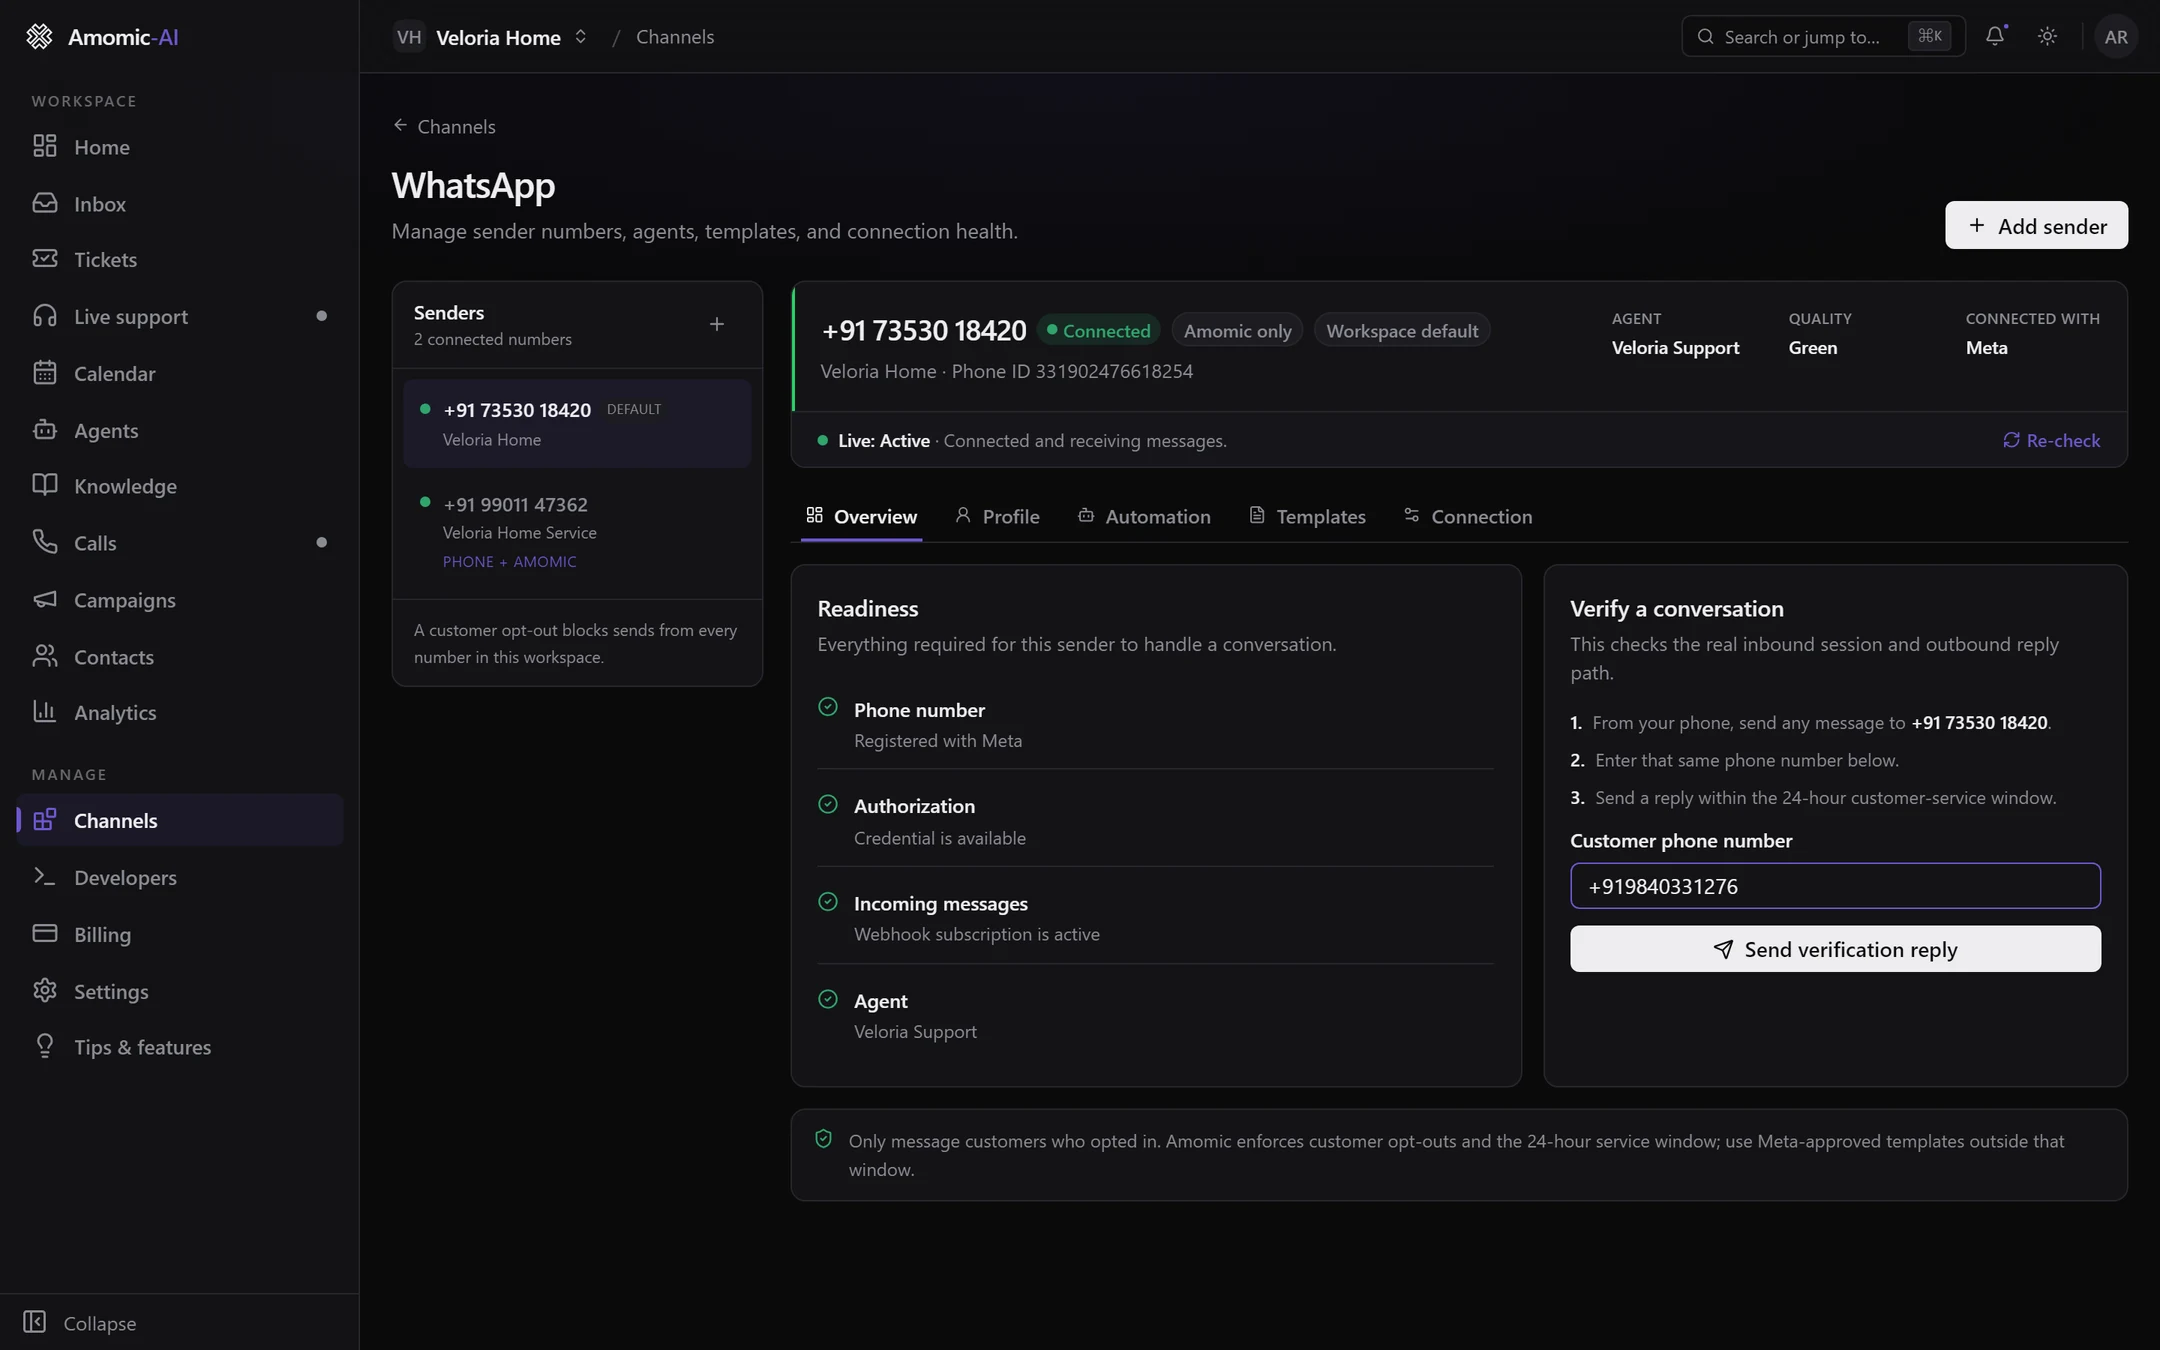
Task: Toggle the light/dark theme icon
Action: point(2047,36)
